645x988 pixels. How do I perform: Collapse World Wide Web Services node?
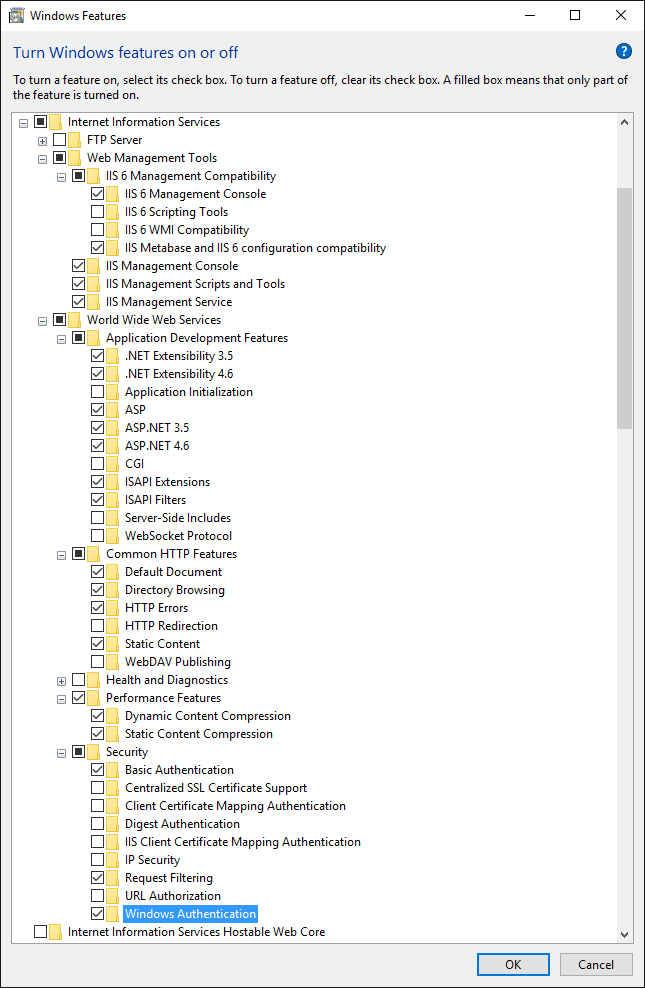(x=42, y=321)
